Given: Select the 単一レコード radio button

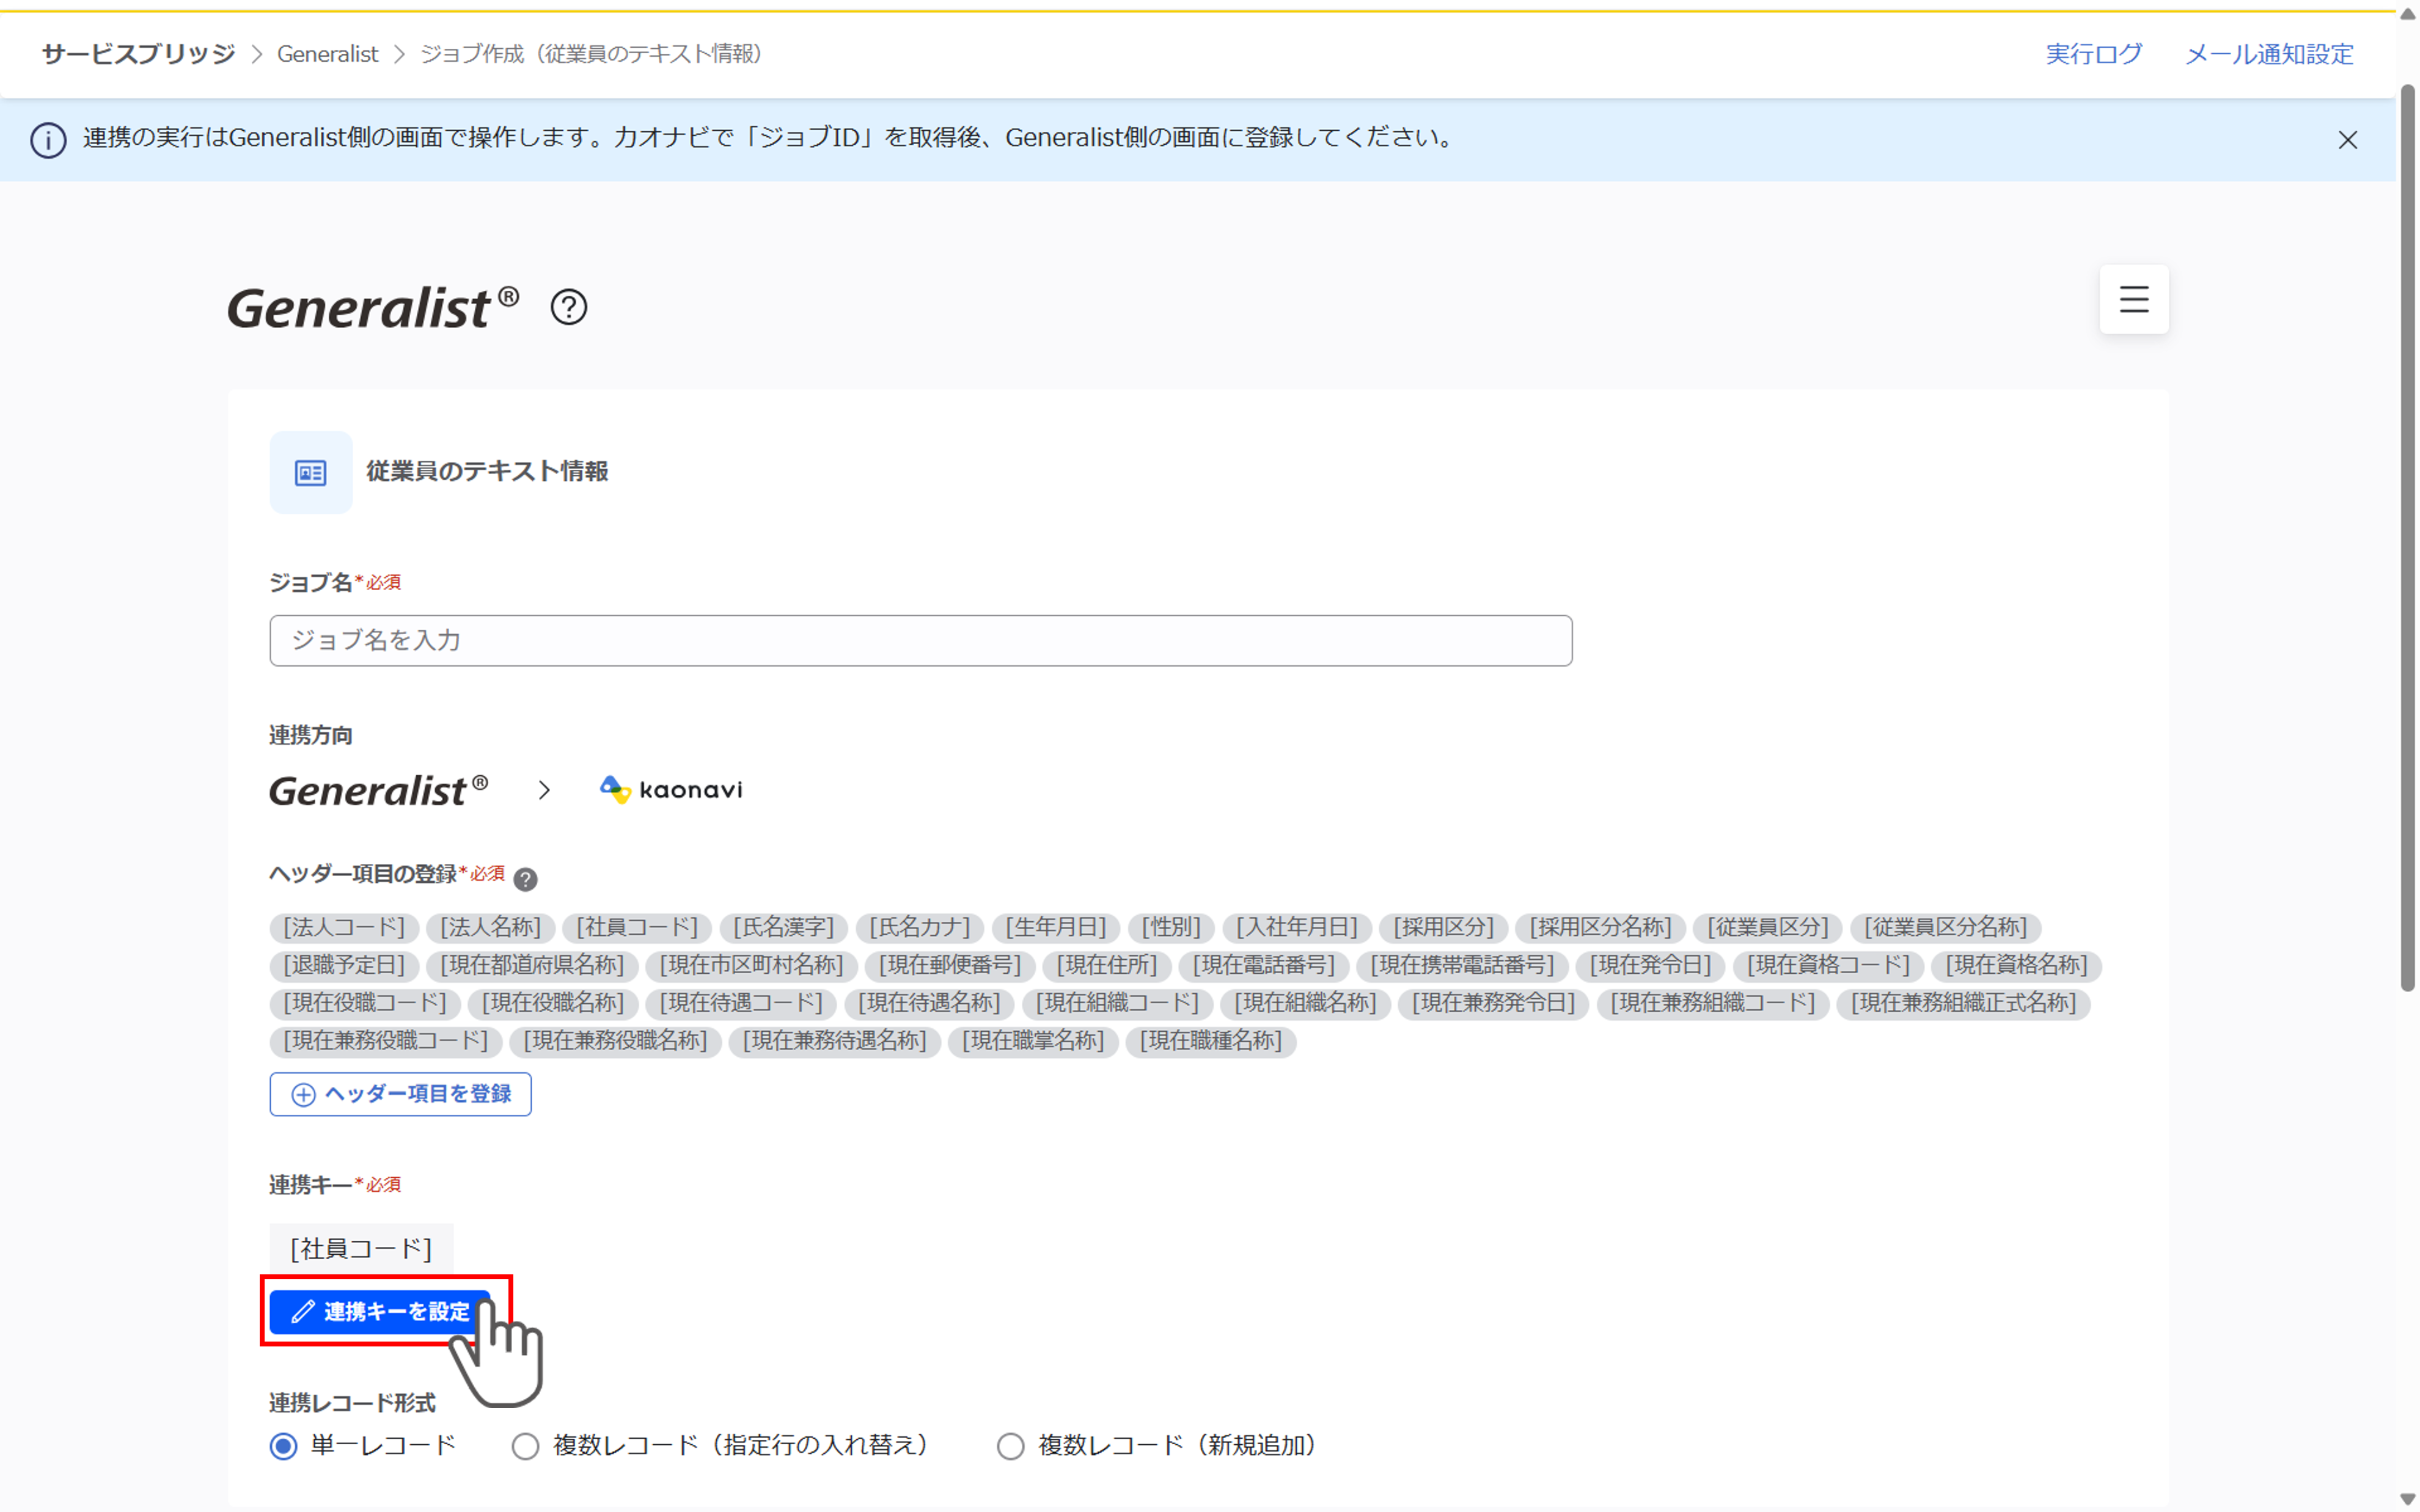Looking at the screenshot, I should tap(284, 1446).
